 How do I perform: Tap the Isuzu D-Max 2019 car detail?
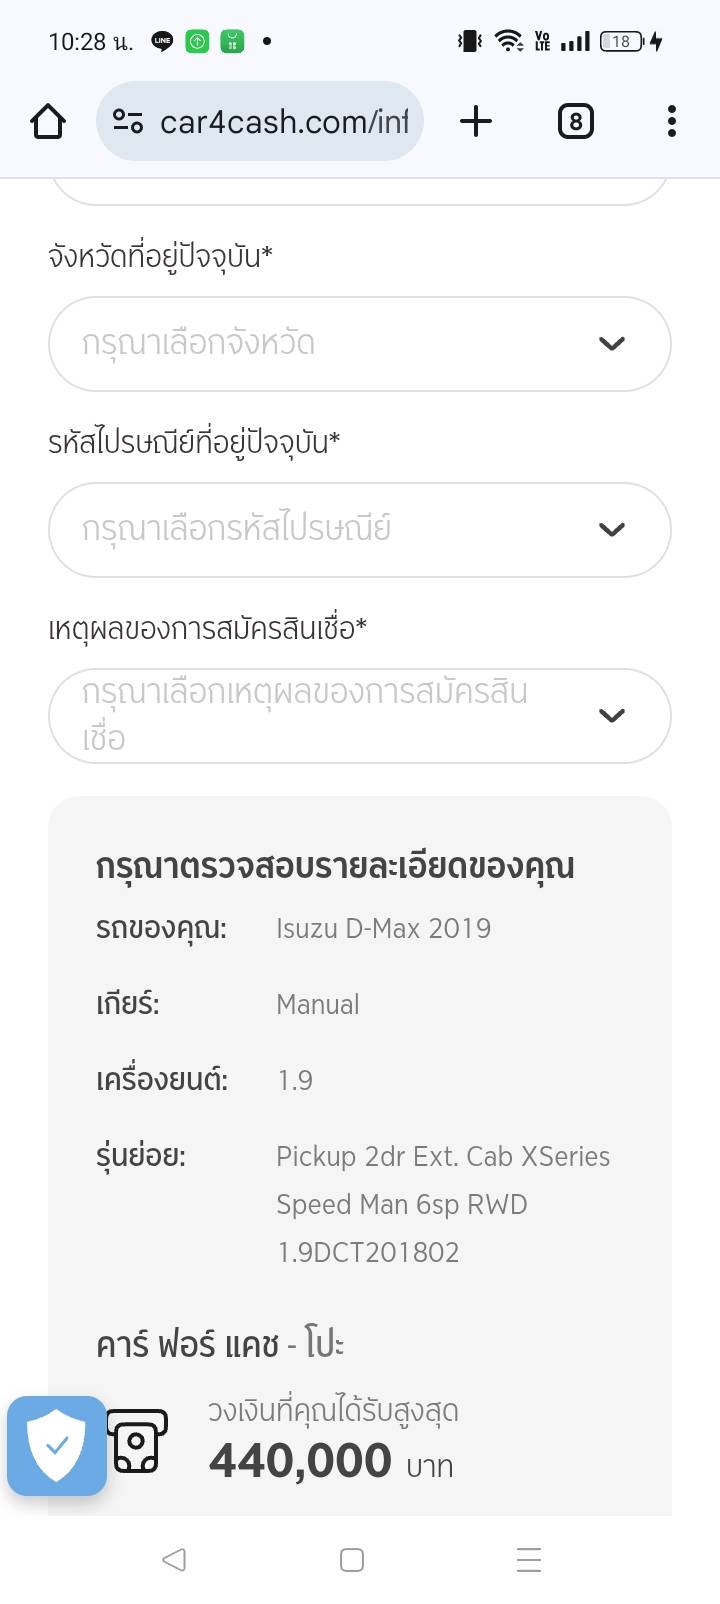[383, 928]
